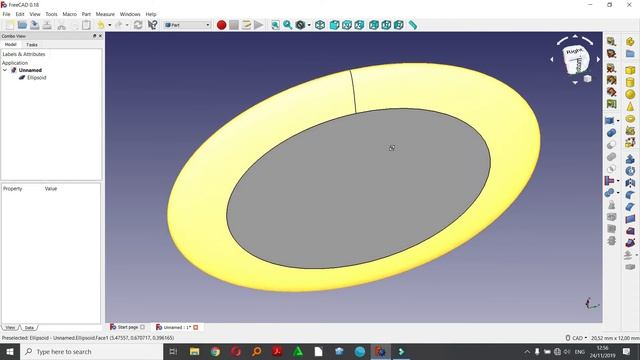This screenshot has width=640, height=360.
Task: Click the Revolve tool icon
Action: [x=630, y=171]
